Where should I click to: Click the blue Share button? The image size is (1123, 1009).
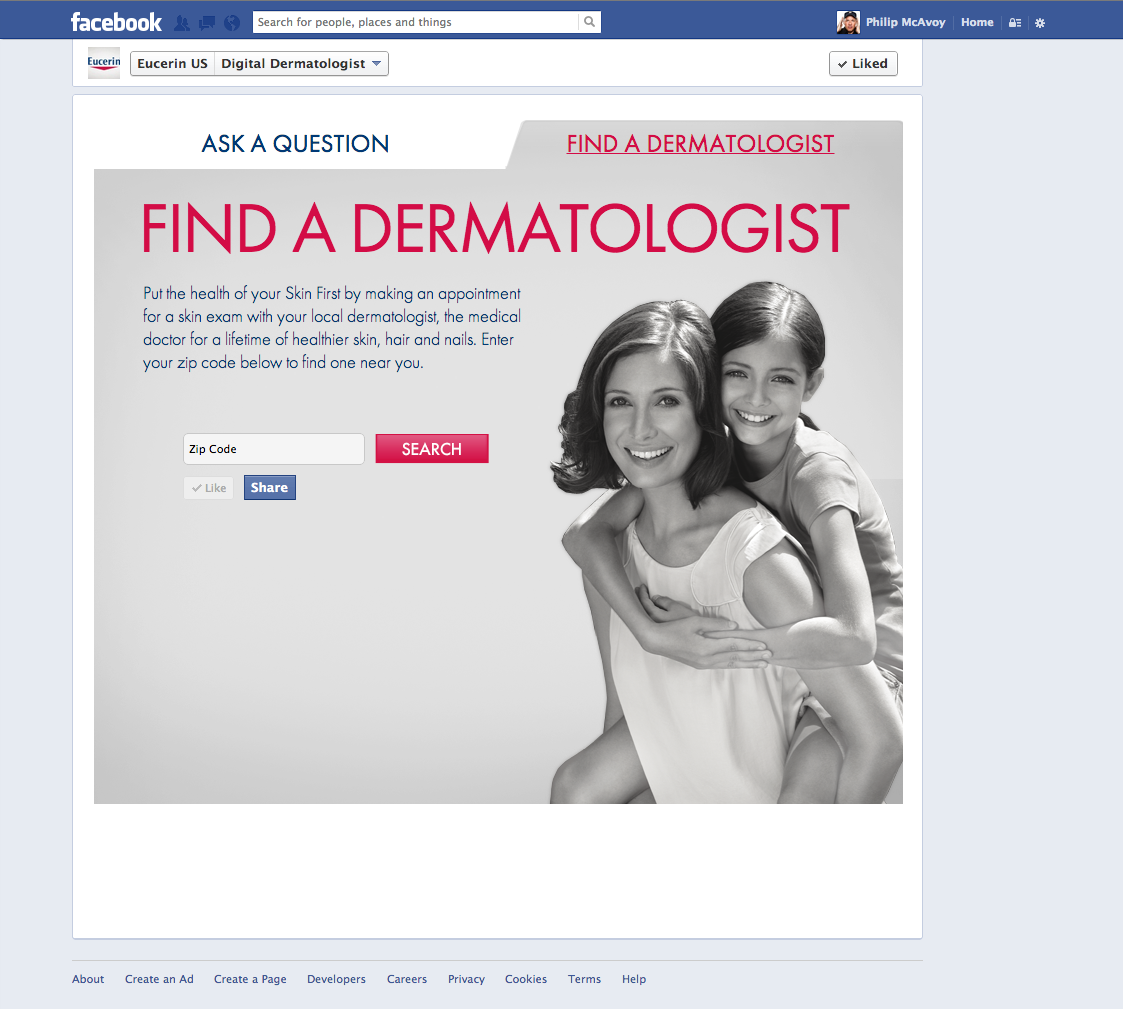(269, 488)
